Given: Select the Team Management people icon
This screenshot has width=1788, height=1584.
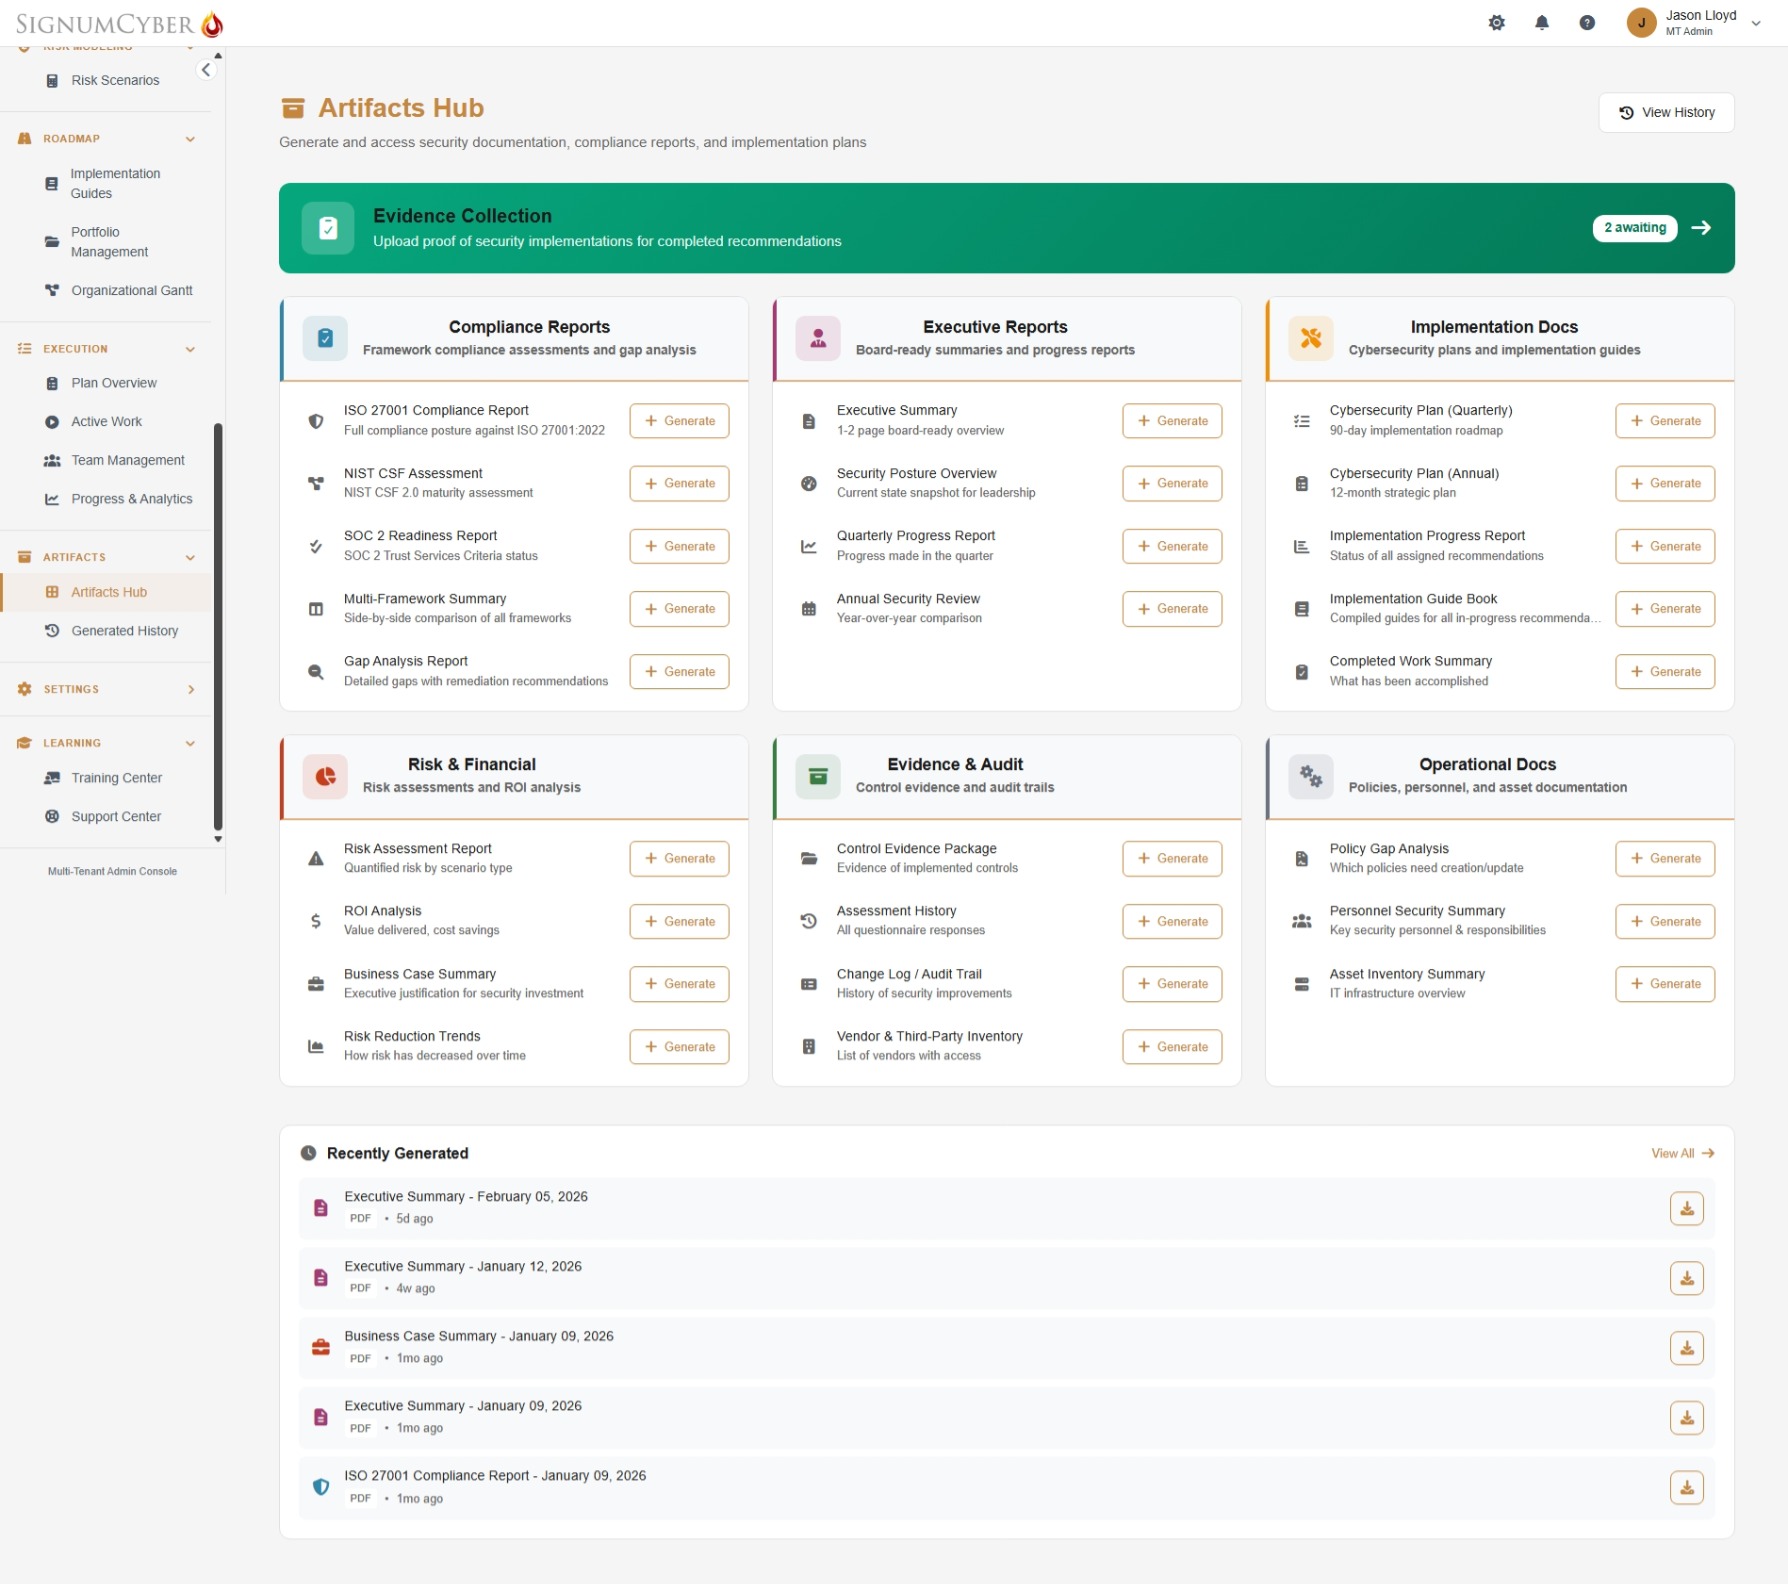Looking at the screenshot, I should (51, 460).
